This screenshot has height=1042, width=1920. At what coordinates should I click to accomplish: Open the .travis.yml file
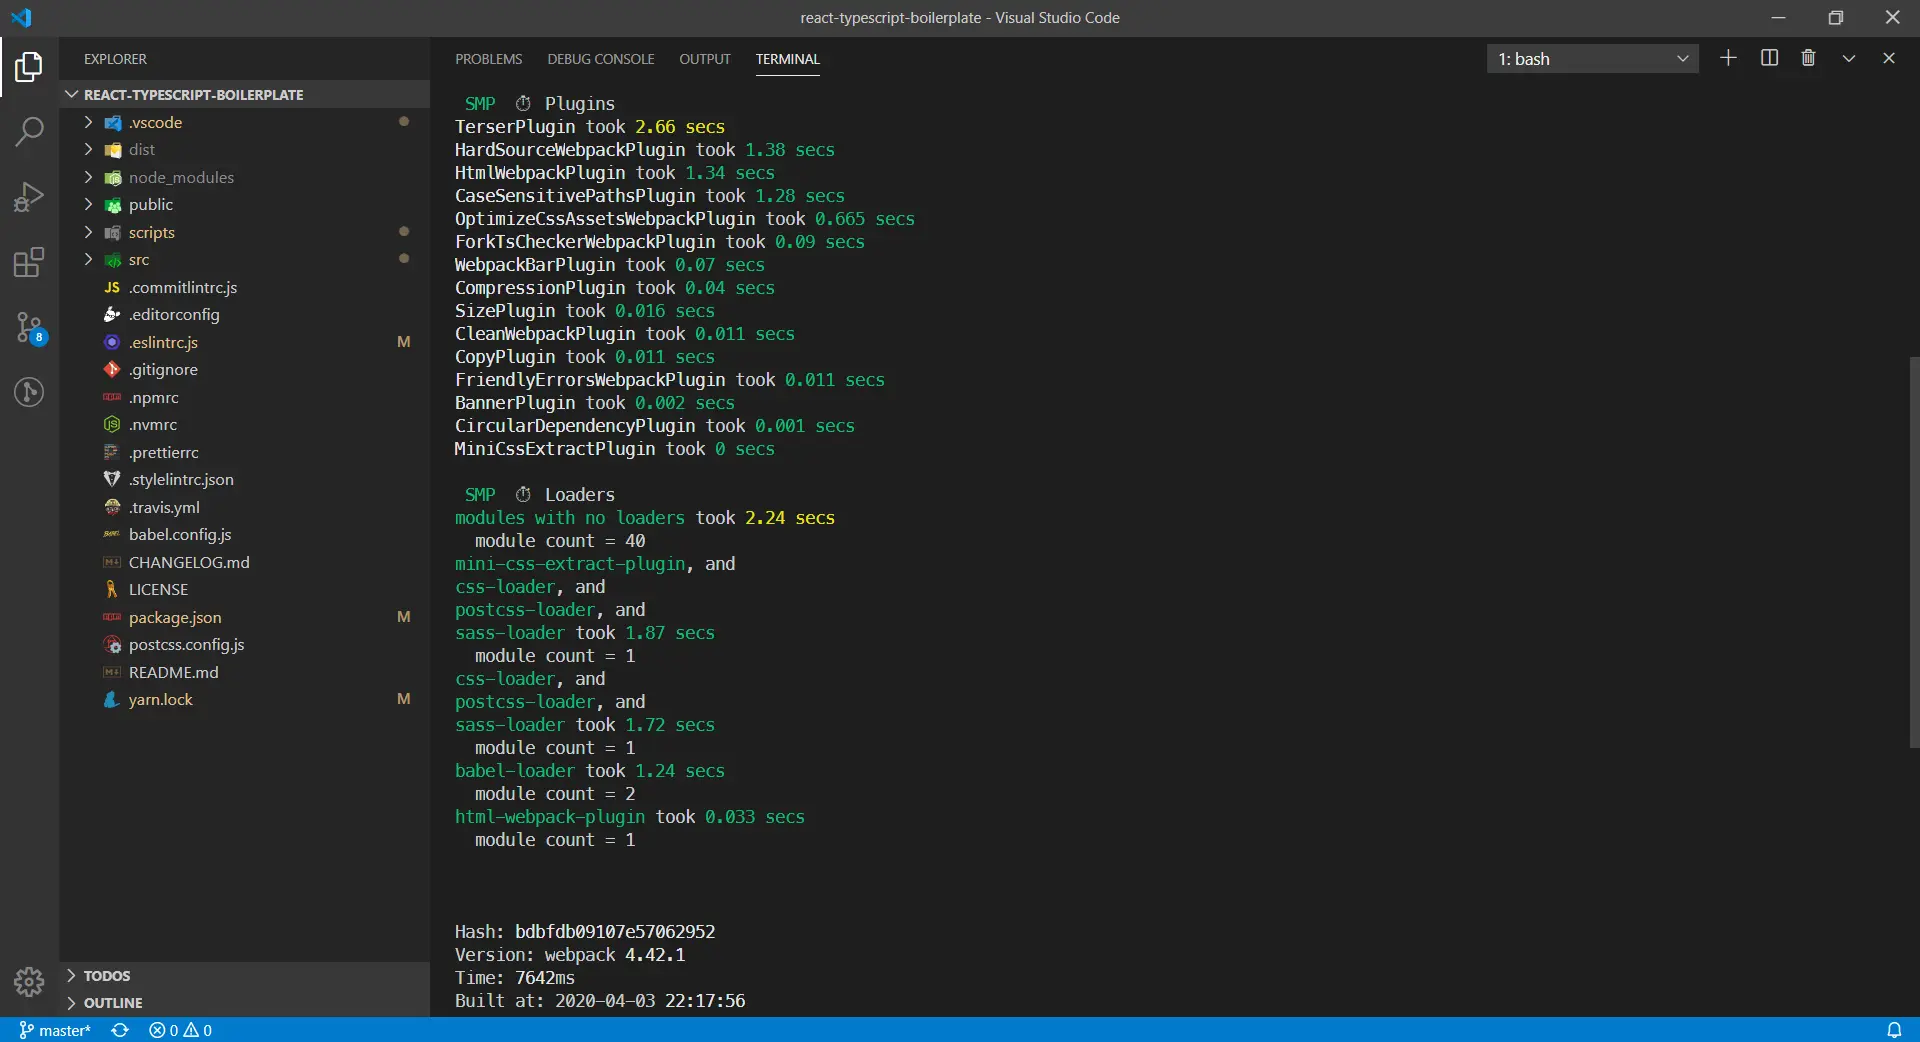tap(245, 507)
